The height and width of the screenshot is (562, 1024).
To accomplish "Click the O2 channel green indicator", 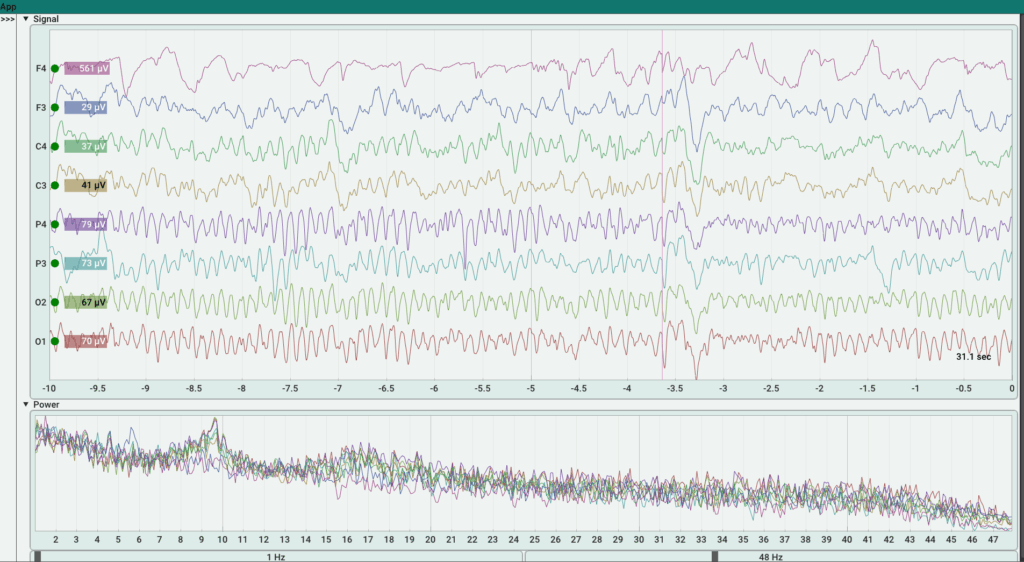I will click(55, 302).
